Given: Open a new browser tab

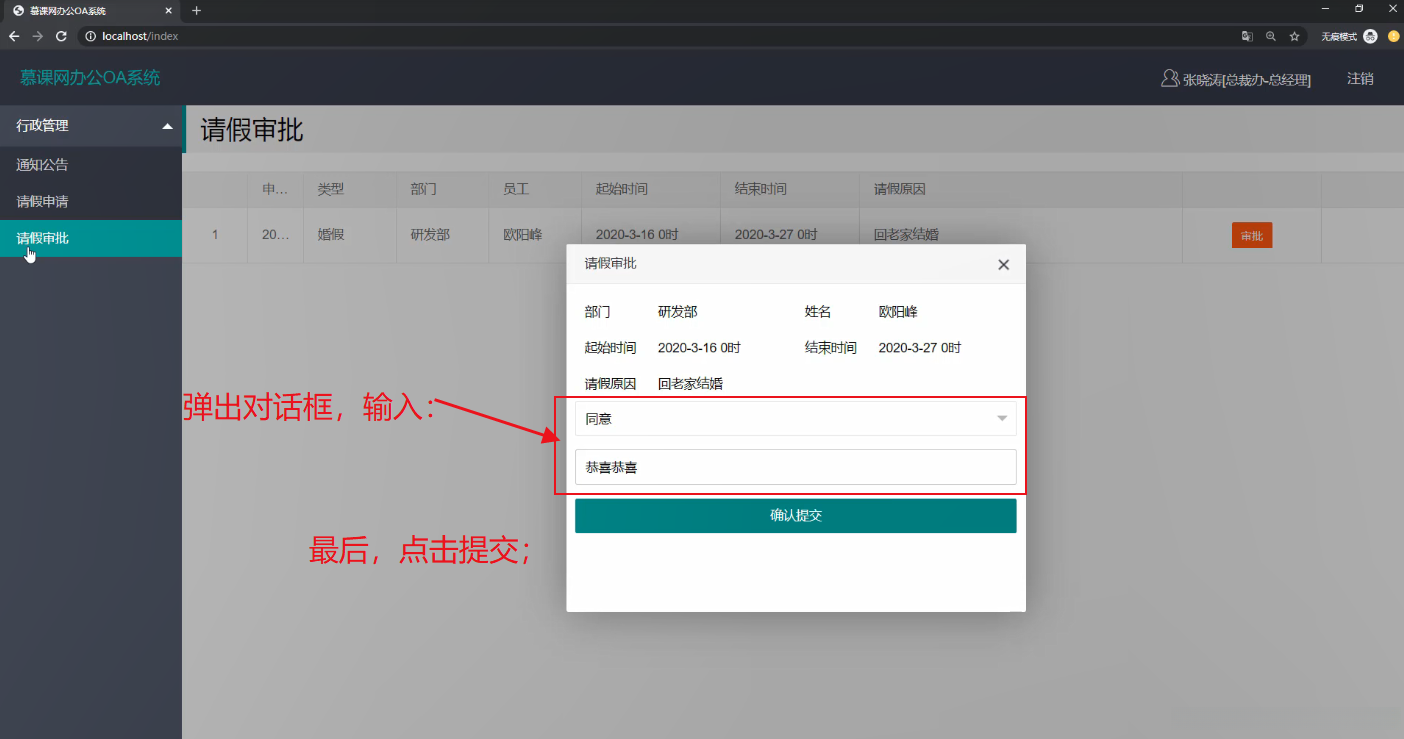Looking at the screenshot, I should (197, 10).
